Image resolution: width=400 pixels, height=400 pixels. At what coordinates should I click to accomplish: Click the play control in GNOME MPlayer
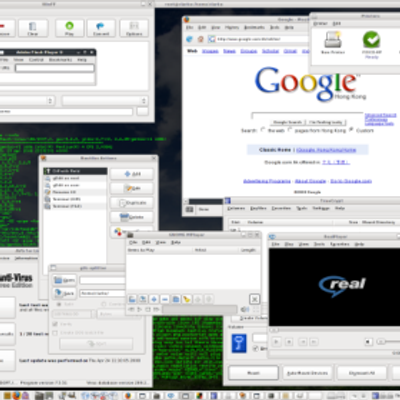(x=139, y=310)
